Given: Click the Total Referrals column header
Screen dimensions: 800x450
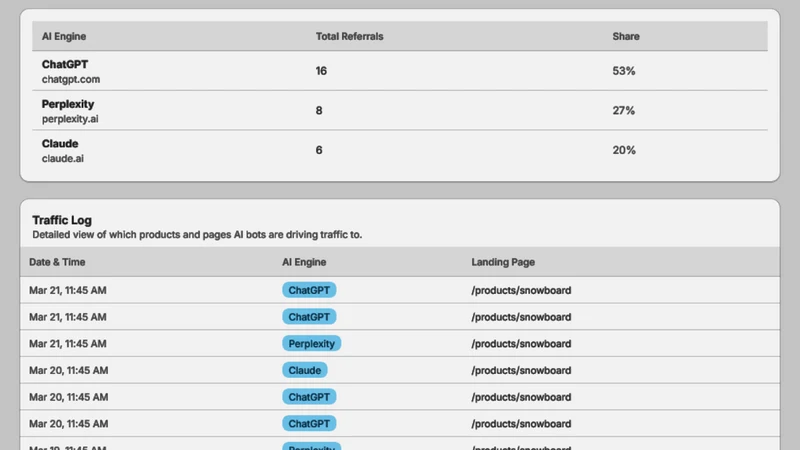Looking at the screenshot, I should (x=349, y=36).
